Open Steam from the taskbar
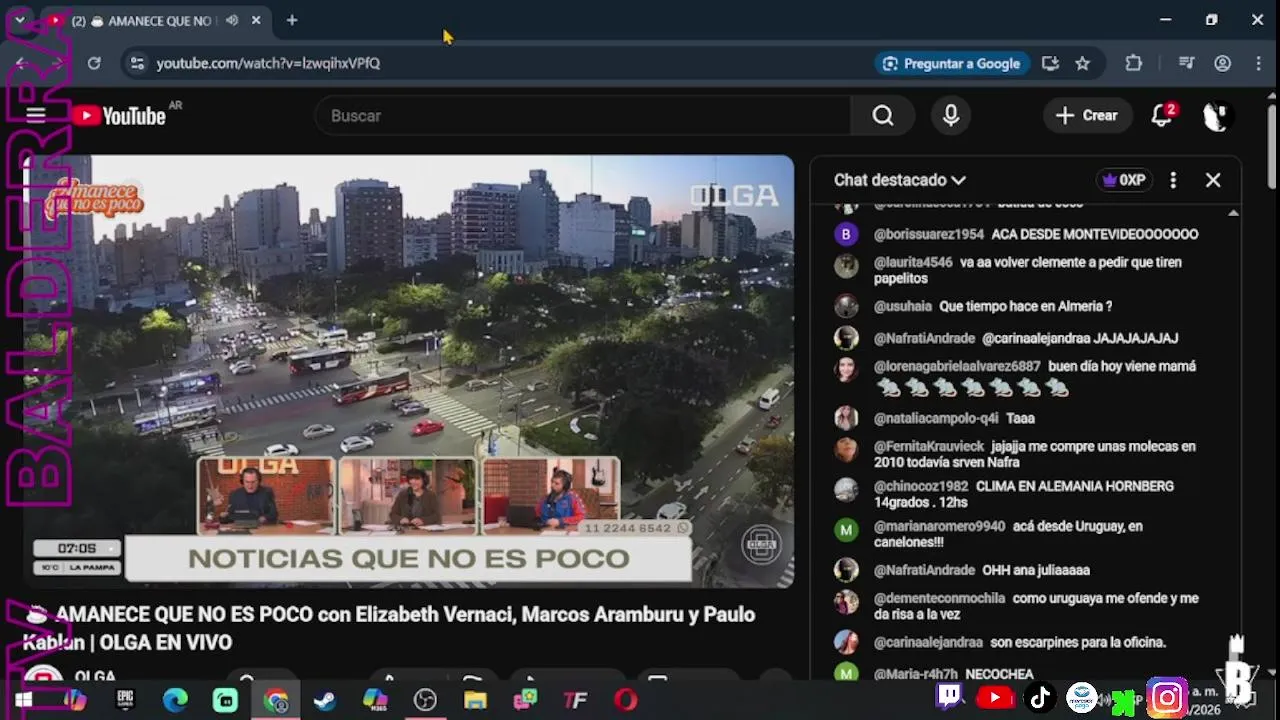 [325, 700]
